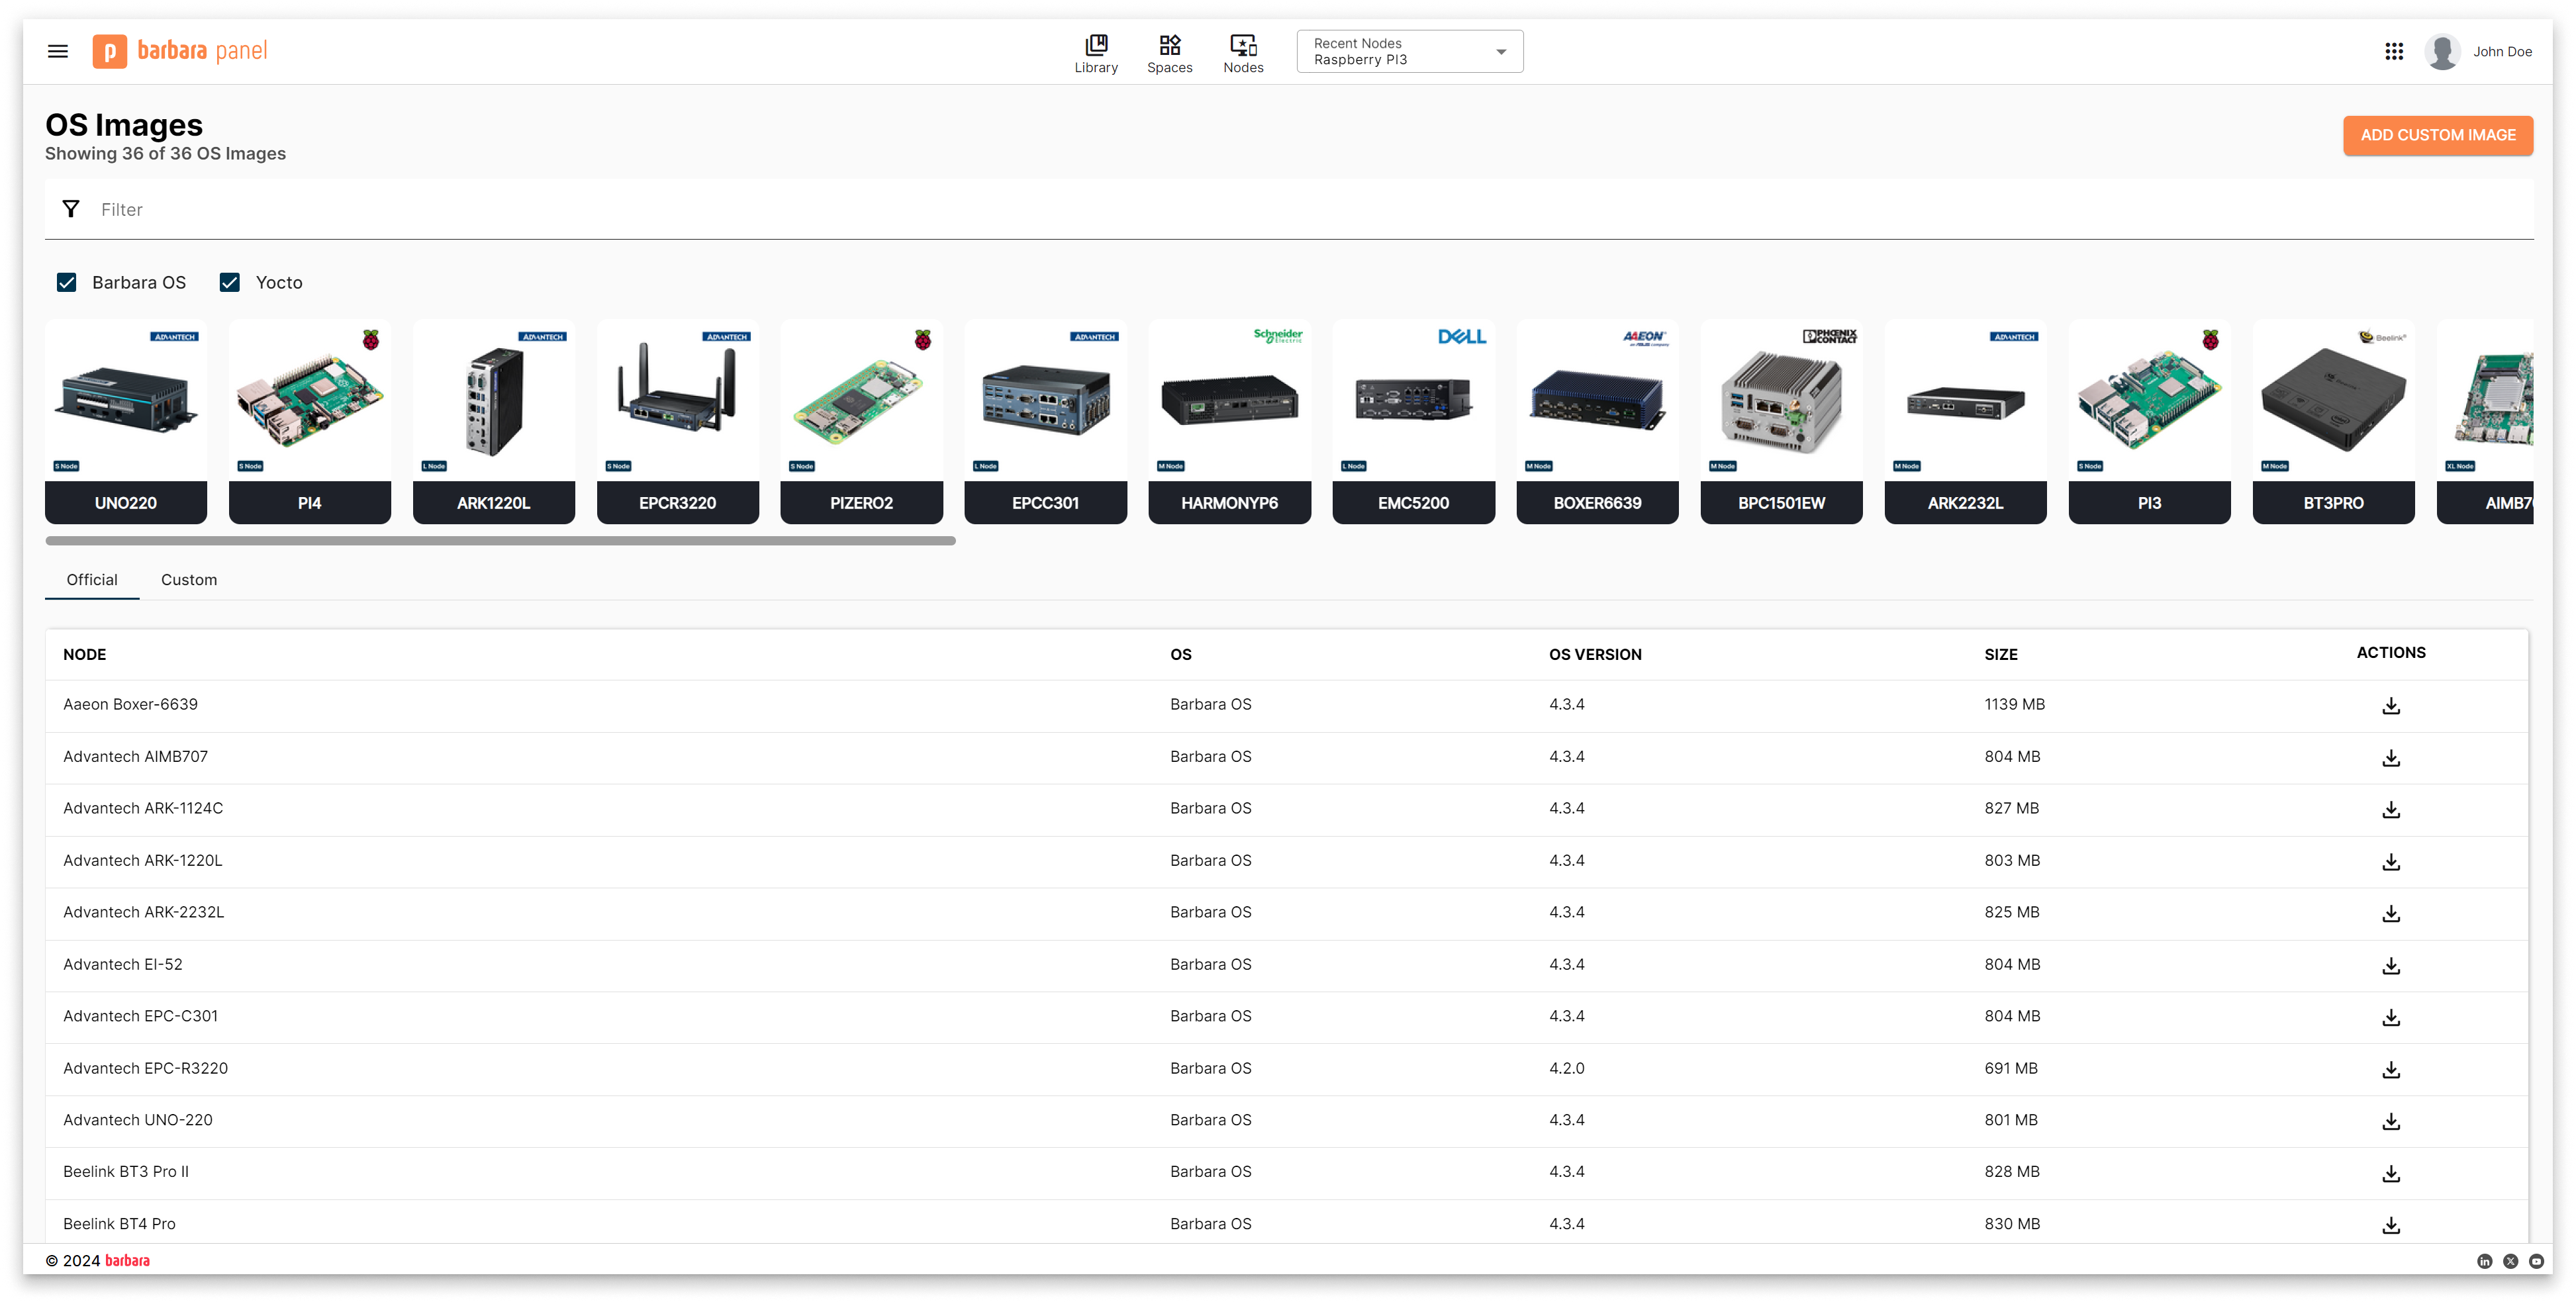Select the PIZERO2 device thumbnail
2576x1302 pixels.
861,420
